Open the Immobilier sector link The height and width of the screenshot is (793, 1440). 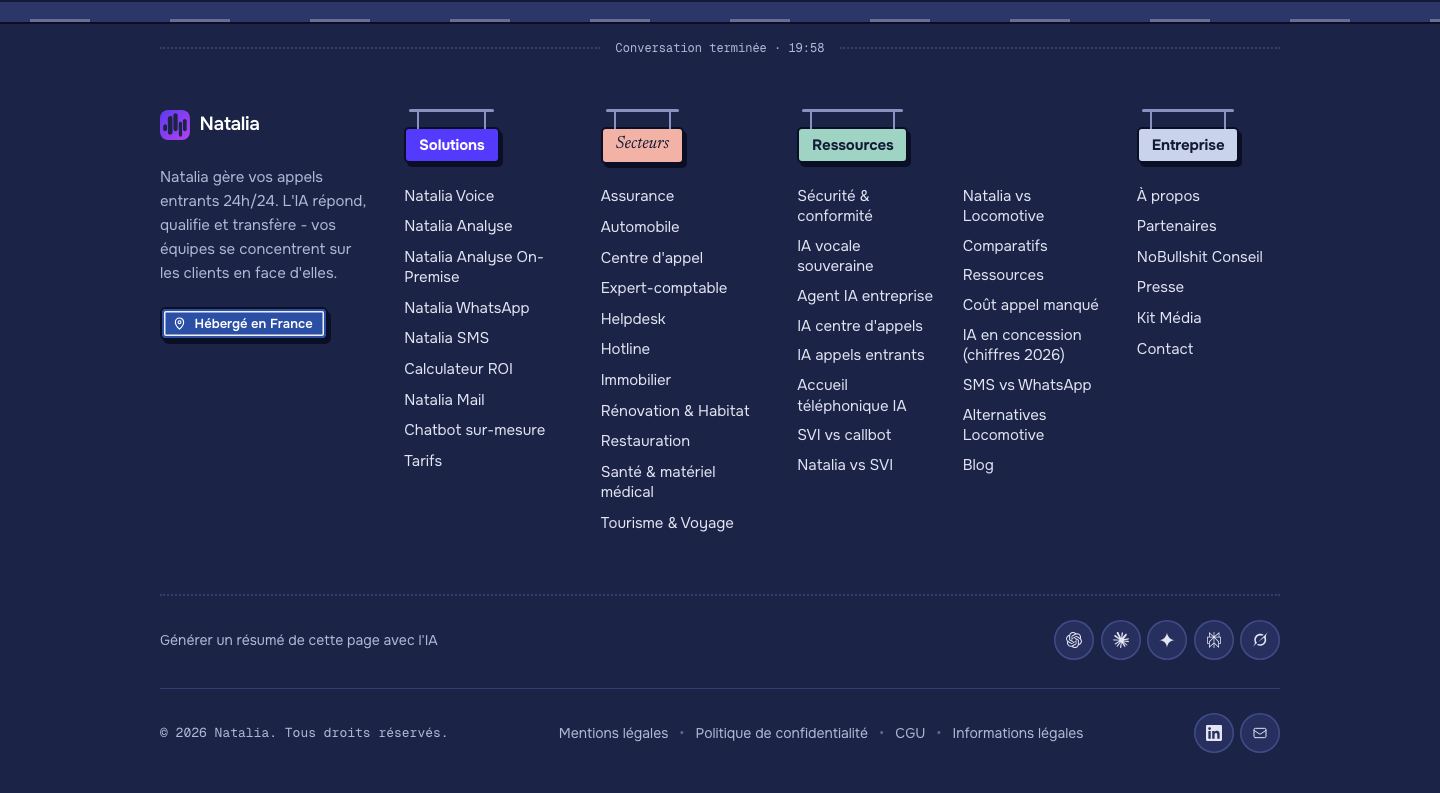pyautogui.click(x=636, y=380)
